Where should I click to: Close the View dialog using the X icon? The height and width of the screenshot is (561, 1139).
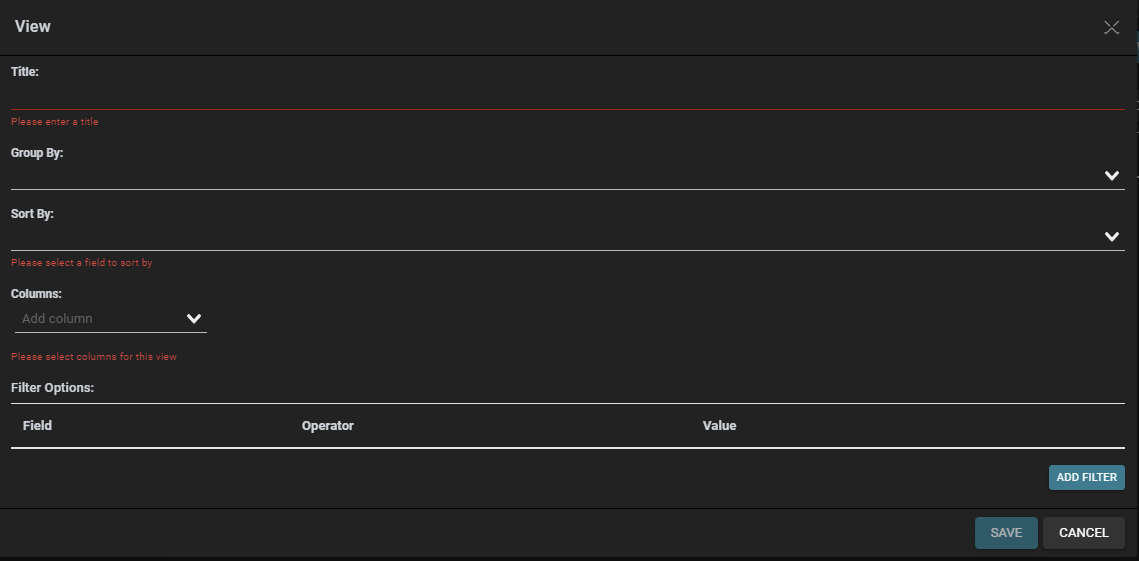[x=1111, y=28]
